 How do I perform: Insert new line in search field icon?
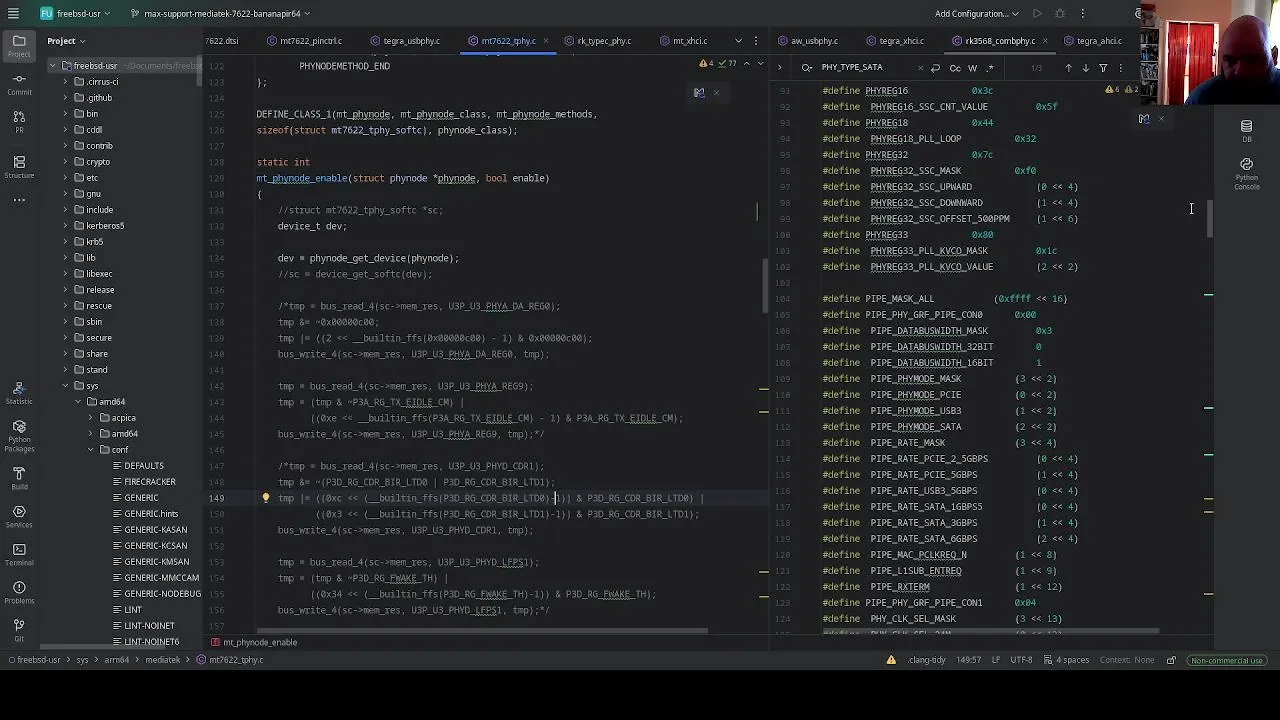click(935, 68)
